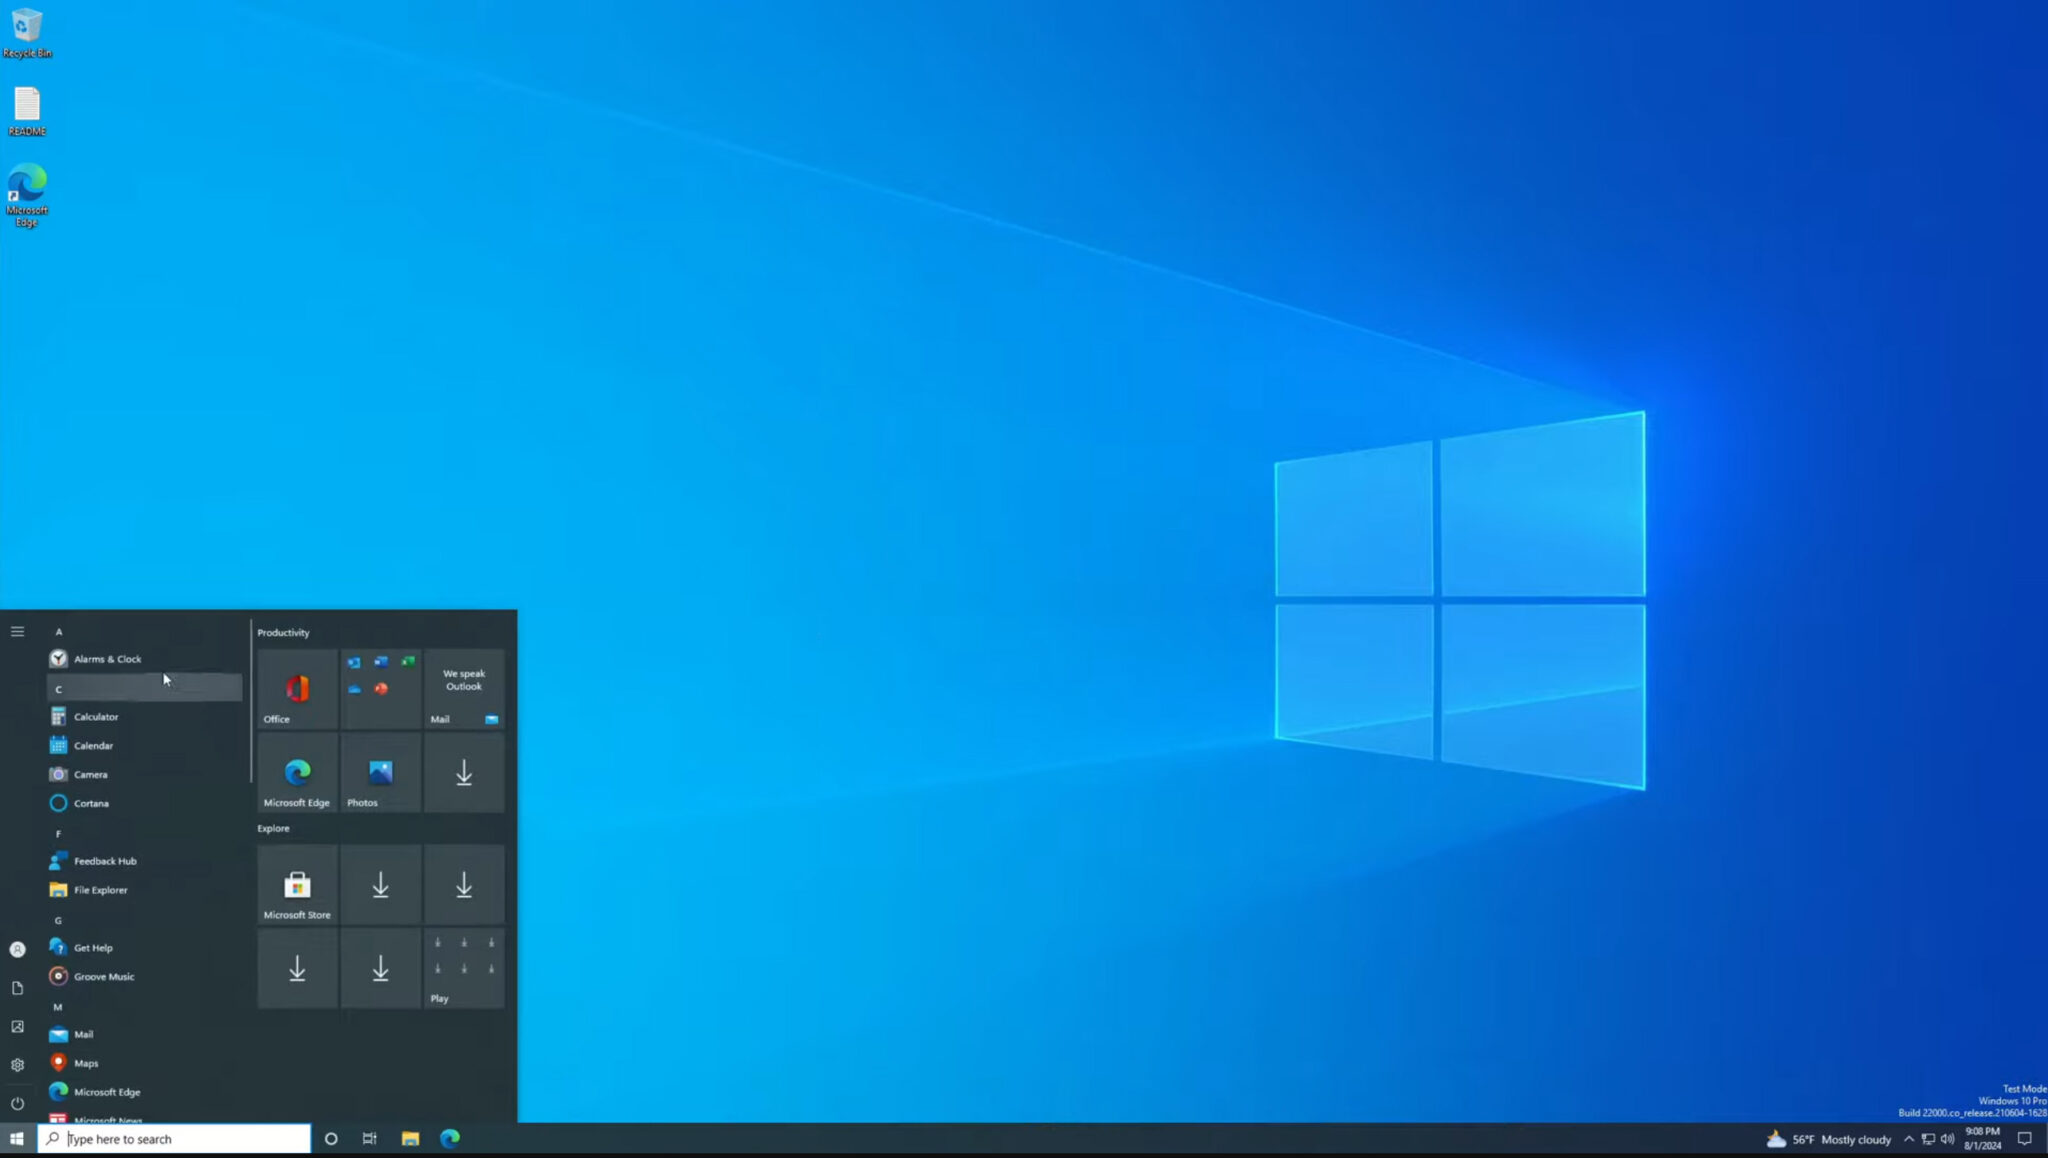Click the volume icon in system tray
The image size is (2048, 1158).
pyautogui.click(x=1946, y=1139)
